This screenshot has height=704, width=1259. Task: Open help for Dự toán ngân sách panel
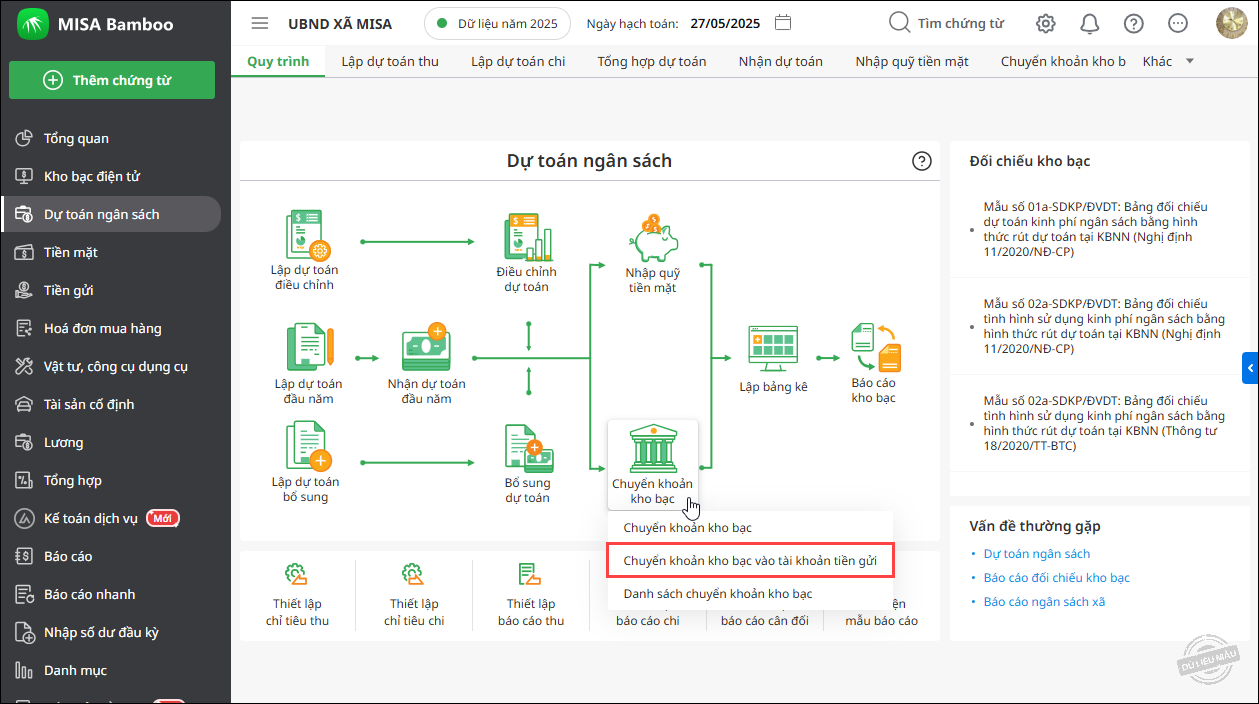922,161
